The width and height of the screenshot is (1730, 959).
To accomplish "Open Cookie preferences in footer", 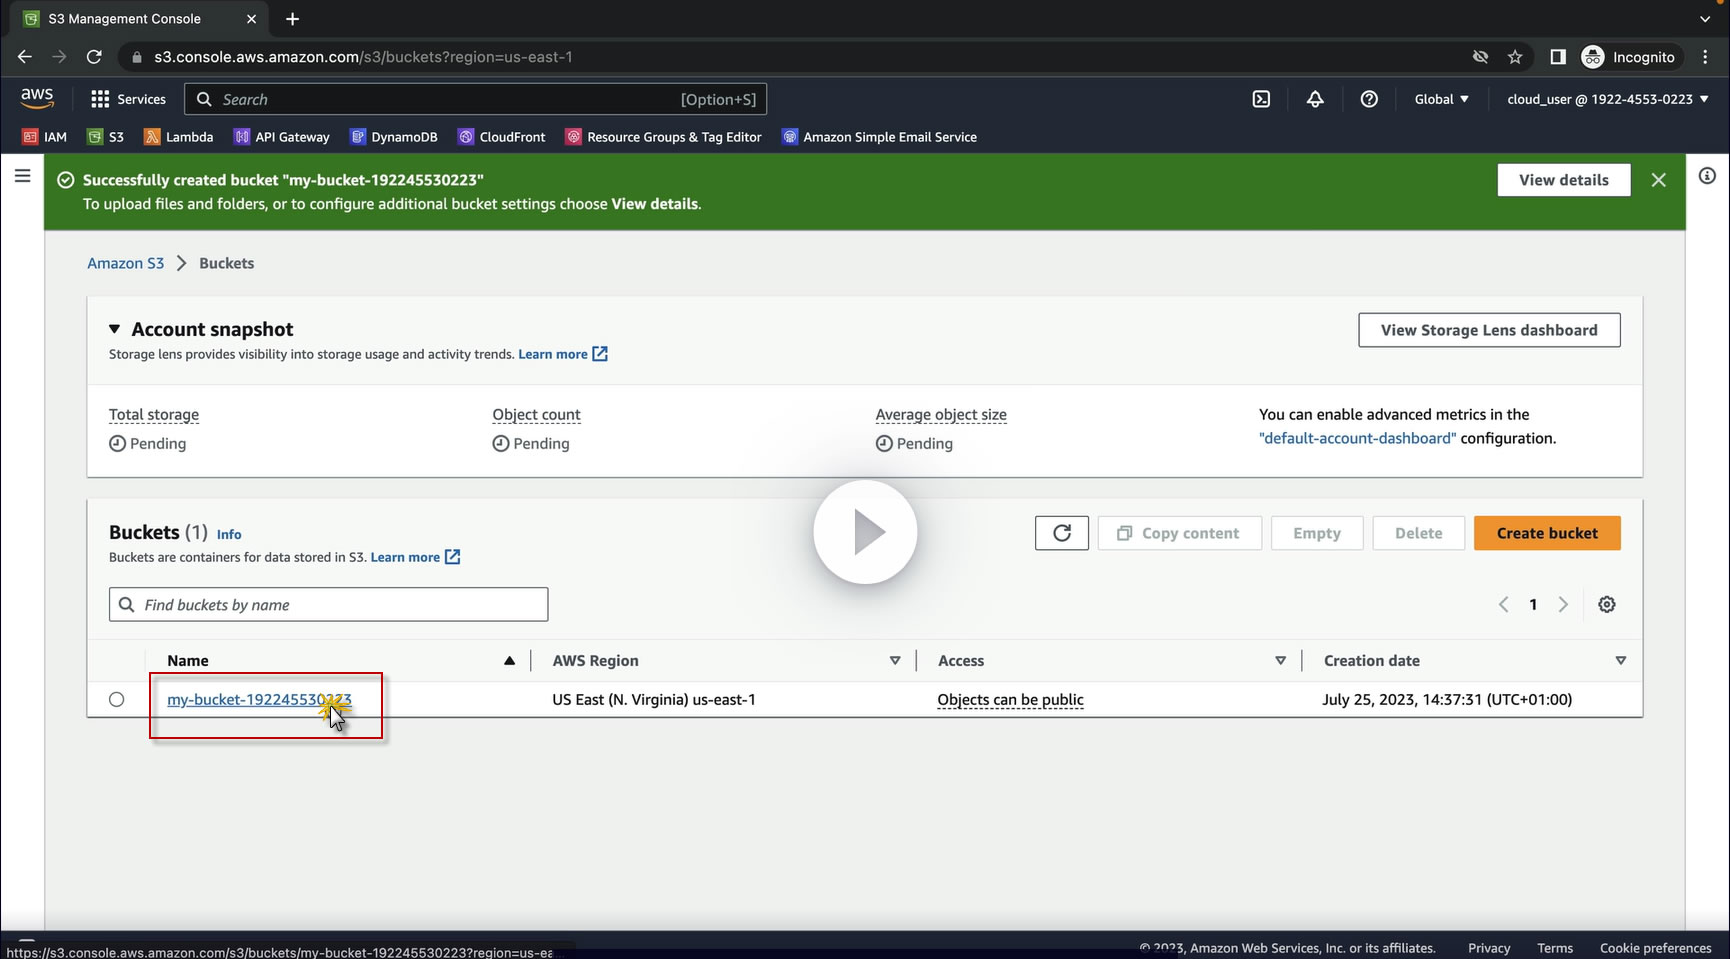I will coord(1656,948).
